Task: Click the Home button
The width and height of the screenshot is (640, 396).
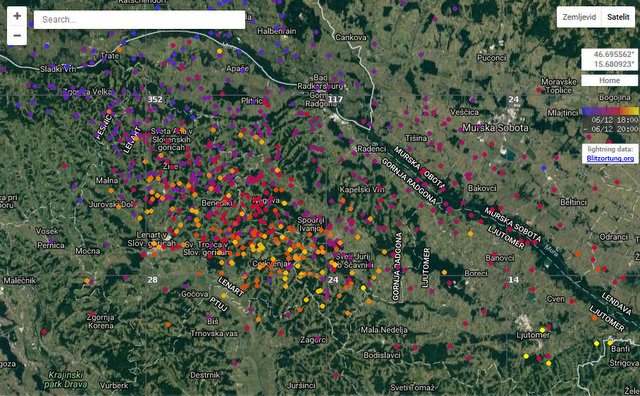Action: coord(609,80)
